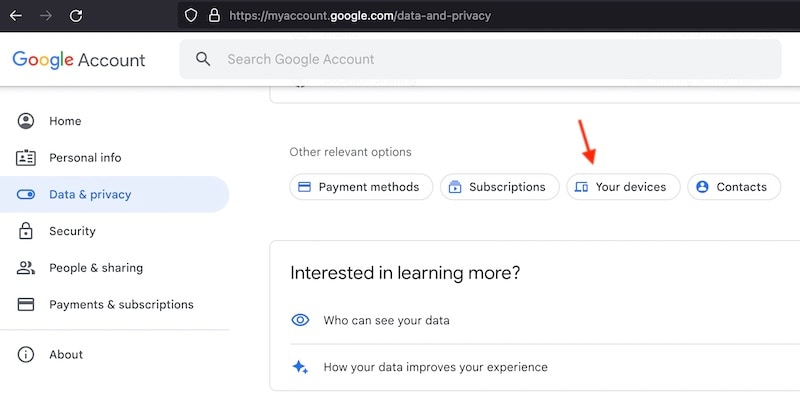Open the Contacts chip
The width and height of the screenshot is (800, 407).
click(x=734, y=187)
